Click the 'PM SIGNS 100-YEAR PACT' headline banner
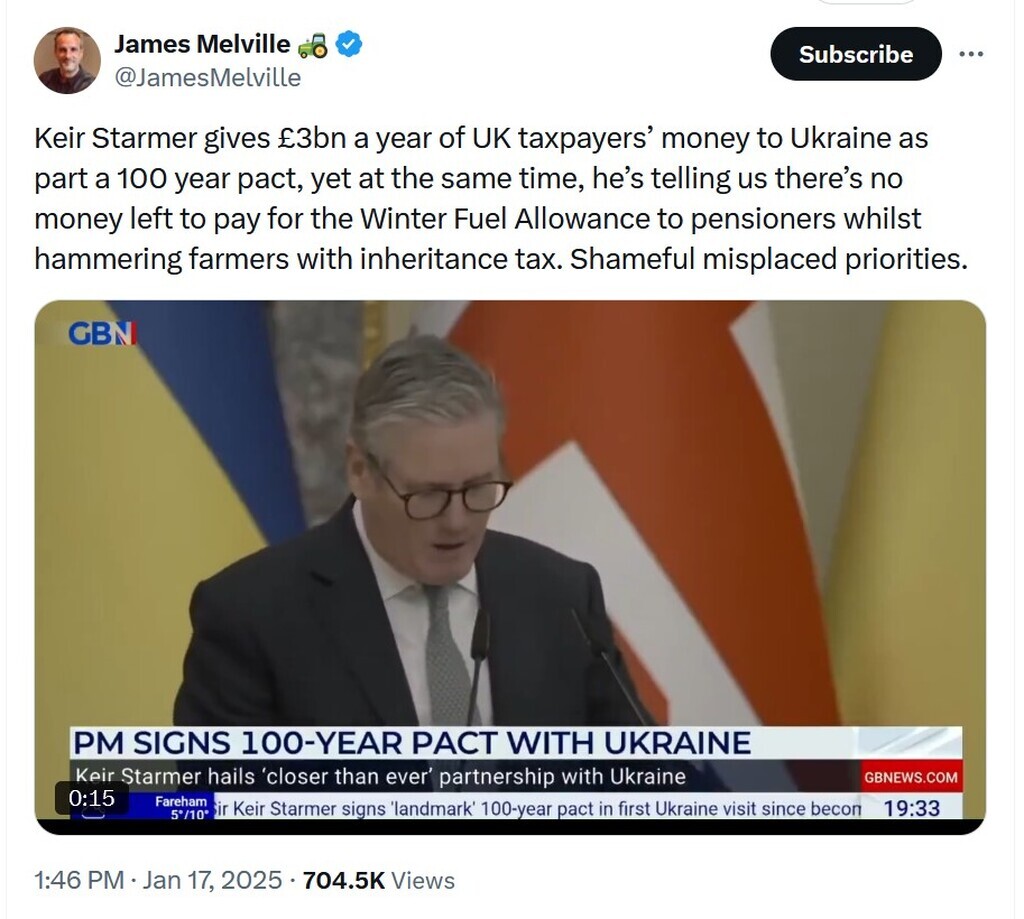 click(411, 743)
